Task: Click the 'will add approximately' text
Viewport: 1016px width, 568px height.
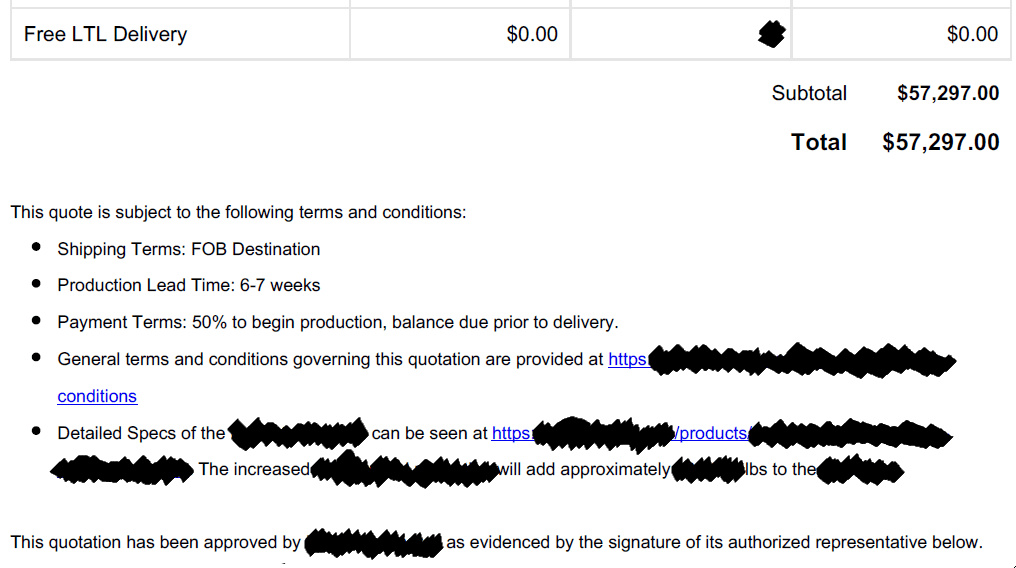Action: [584, 469]
